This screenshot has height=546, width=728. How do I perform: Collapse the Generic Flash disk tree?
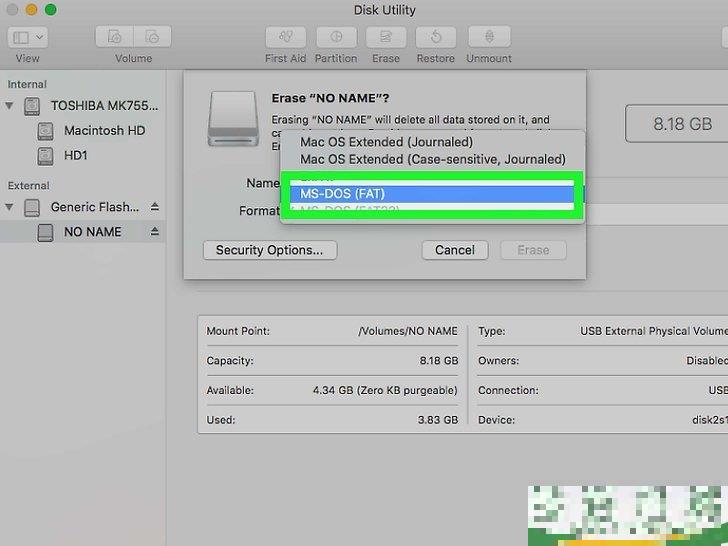click(x=10, y=207)
